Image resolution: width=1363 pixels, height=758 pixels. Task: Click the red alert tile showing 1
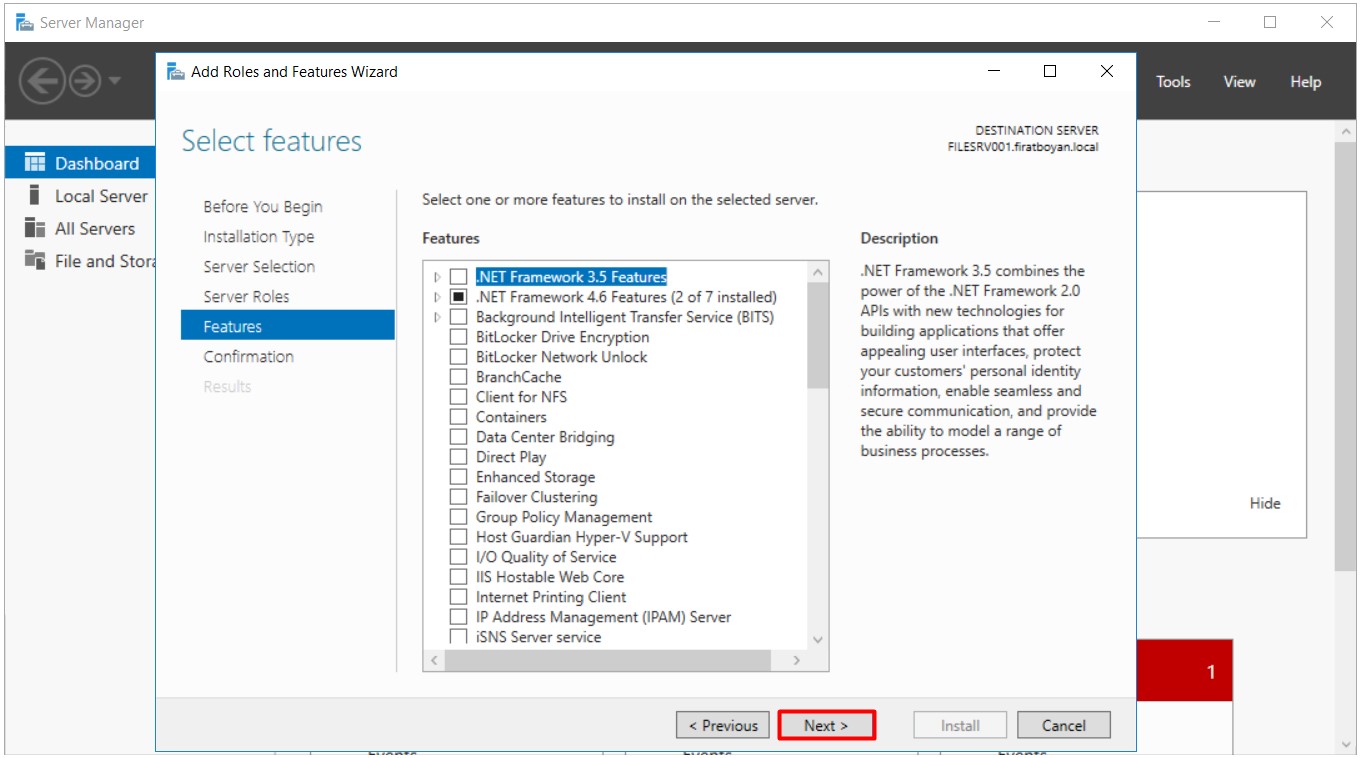(1185, 671)
